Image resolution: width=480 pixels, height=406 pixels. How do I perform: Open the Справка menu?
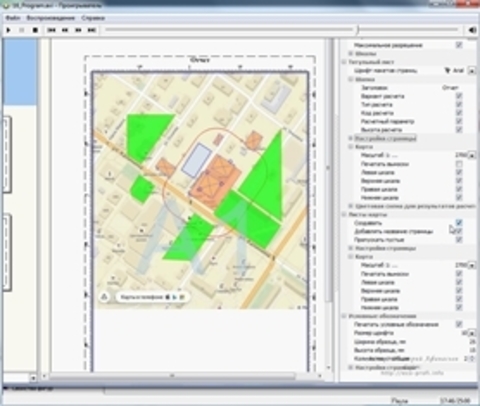click(93, 18)
